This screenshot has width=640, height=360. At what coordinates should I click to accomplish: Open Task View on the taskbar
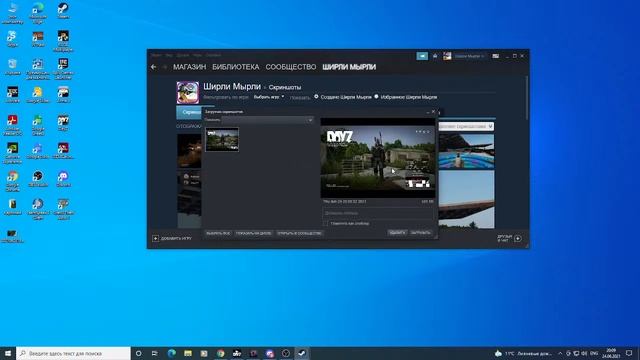[x=155, y=353]
